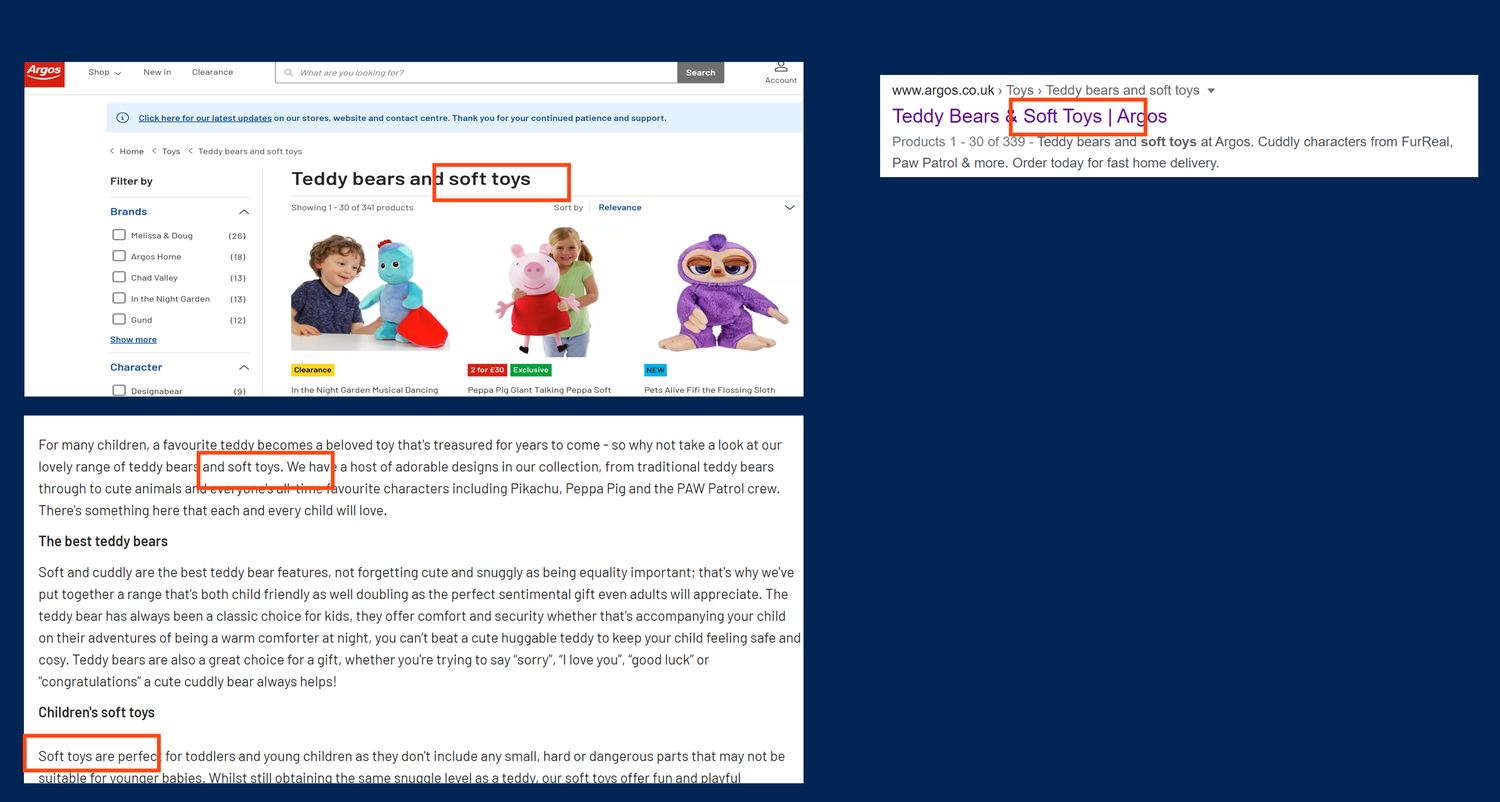Follow 'Click here for our latest updates' link
Image resolution: width=1500 pixels, height=802 pixels.
point(205,118)
